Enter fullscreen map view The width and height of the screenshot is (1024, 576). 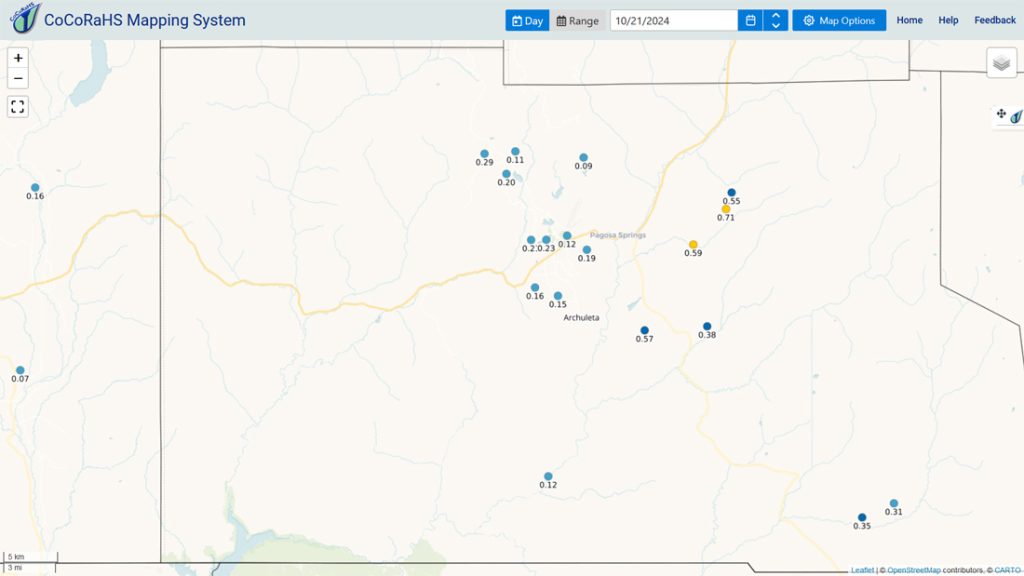pos(18,106)
